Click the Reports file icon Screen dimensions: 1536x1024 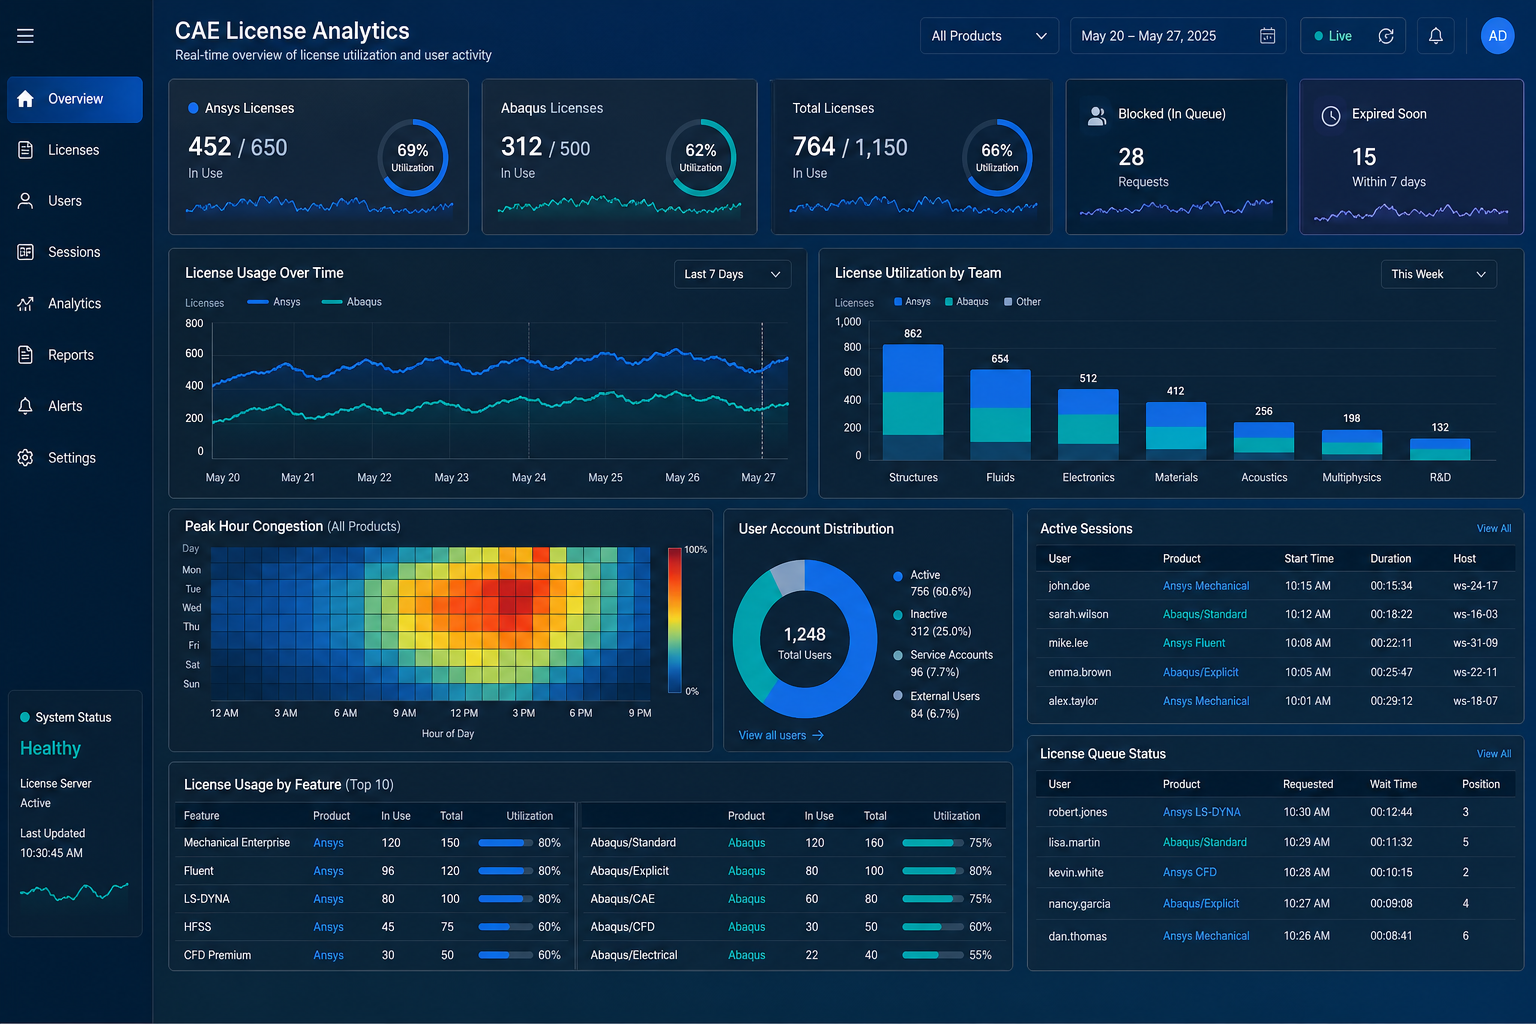coord(26,355)
